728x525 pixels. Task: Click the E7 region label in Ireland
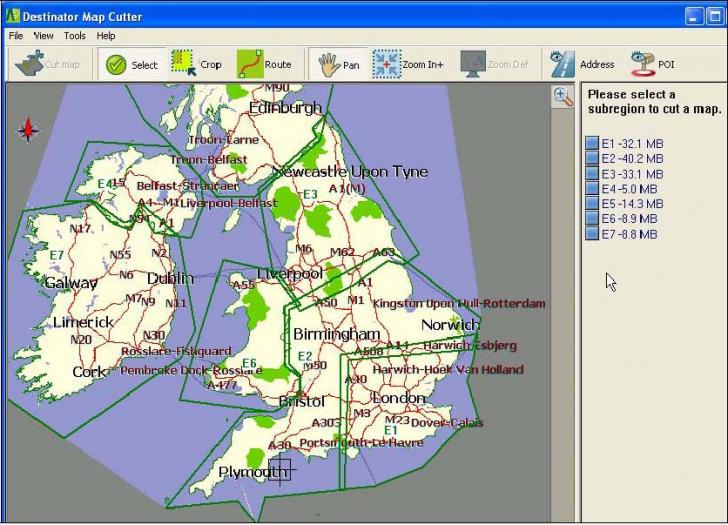pyautogui.click(x=56, y=255)
